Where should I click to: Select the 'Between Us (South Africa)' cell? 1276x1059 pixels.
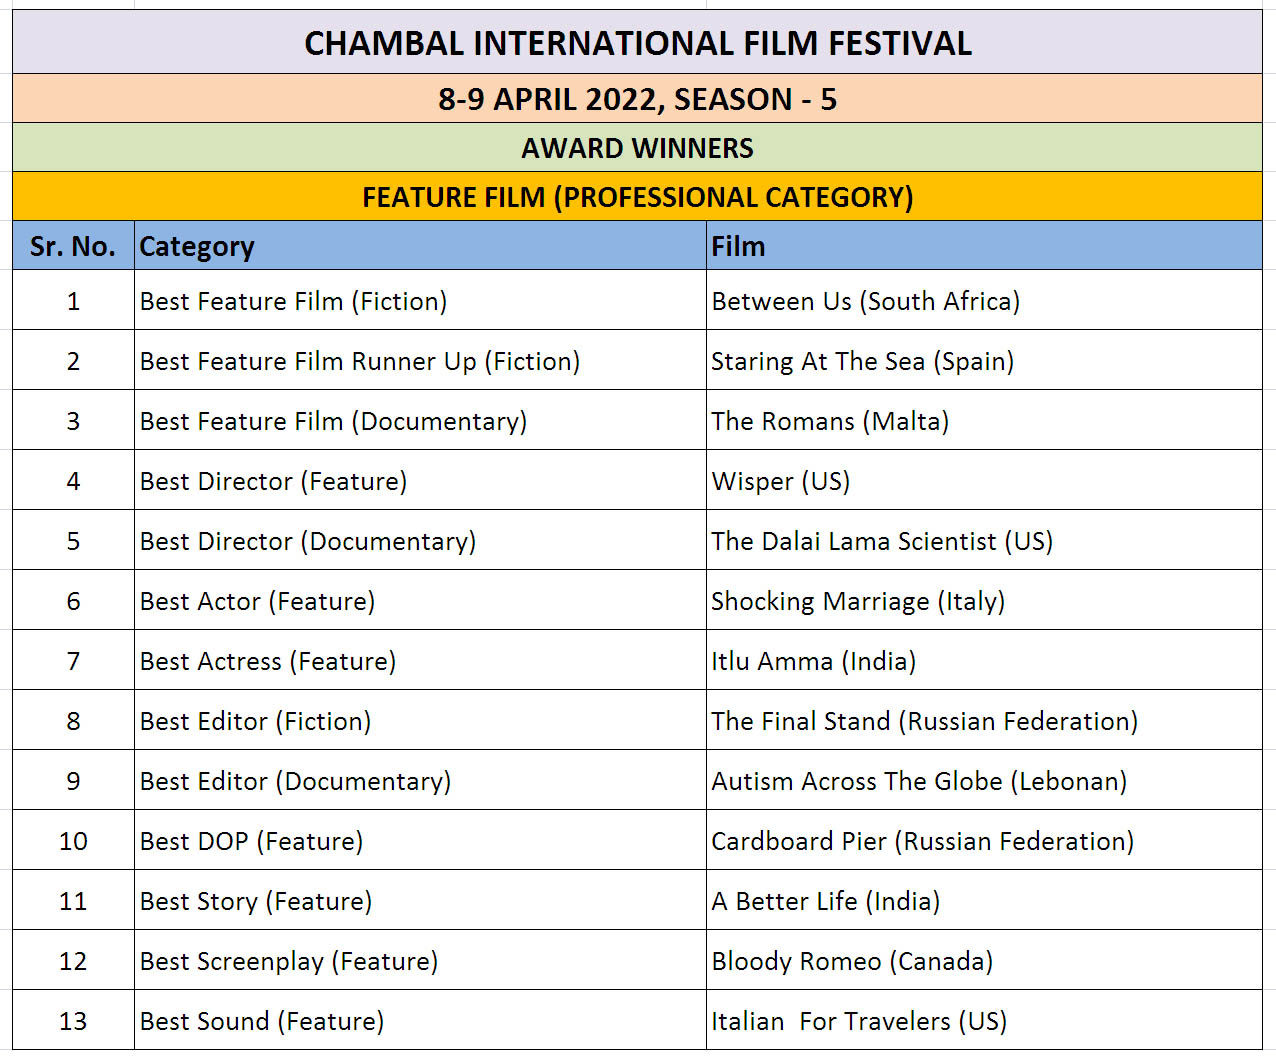[x=984, y=300]
